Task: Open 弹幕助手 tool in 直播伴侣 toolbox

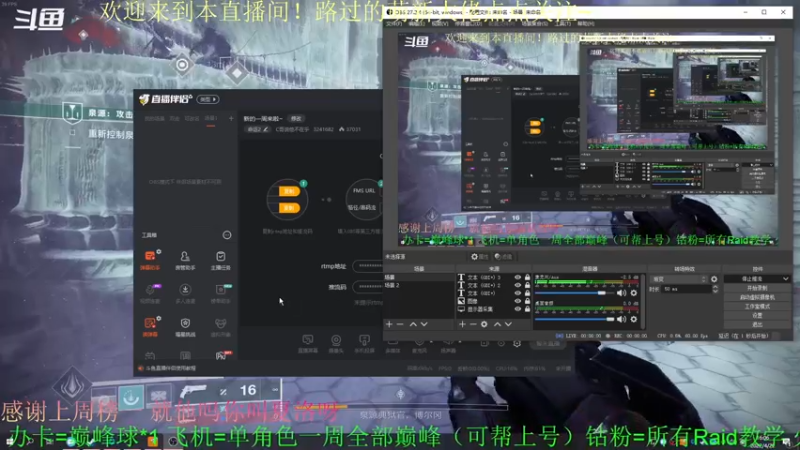Action: click(x=150, y=260)
